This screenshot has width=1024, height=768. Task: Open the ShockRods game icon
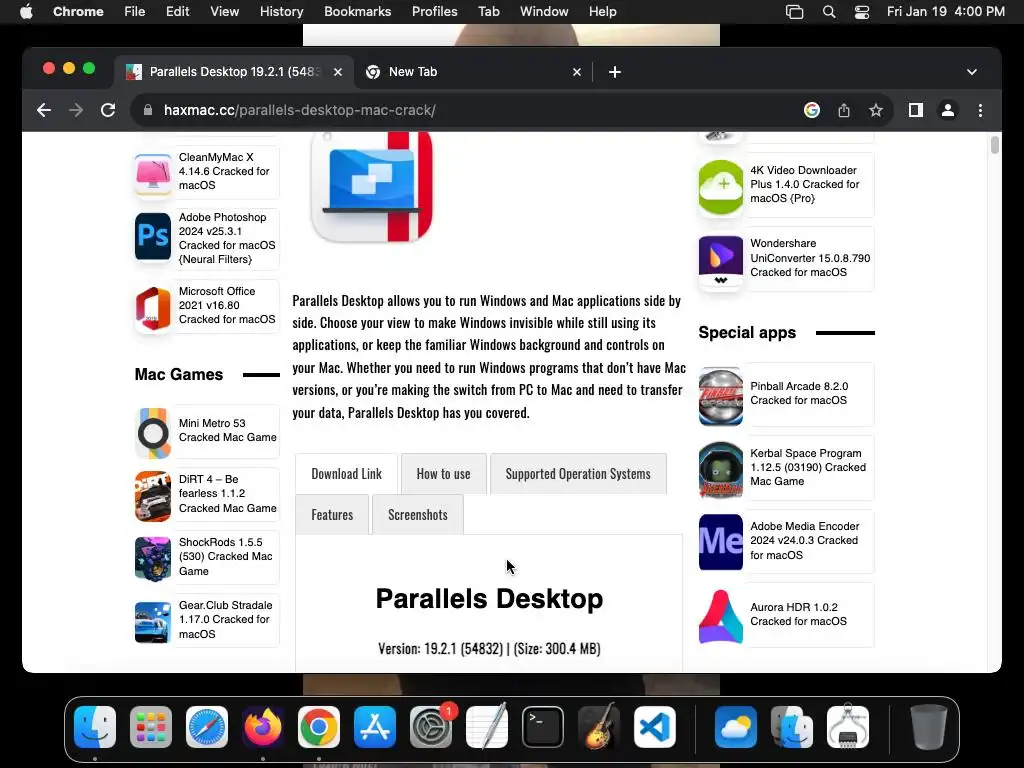pos(153,558)
